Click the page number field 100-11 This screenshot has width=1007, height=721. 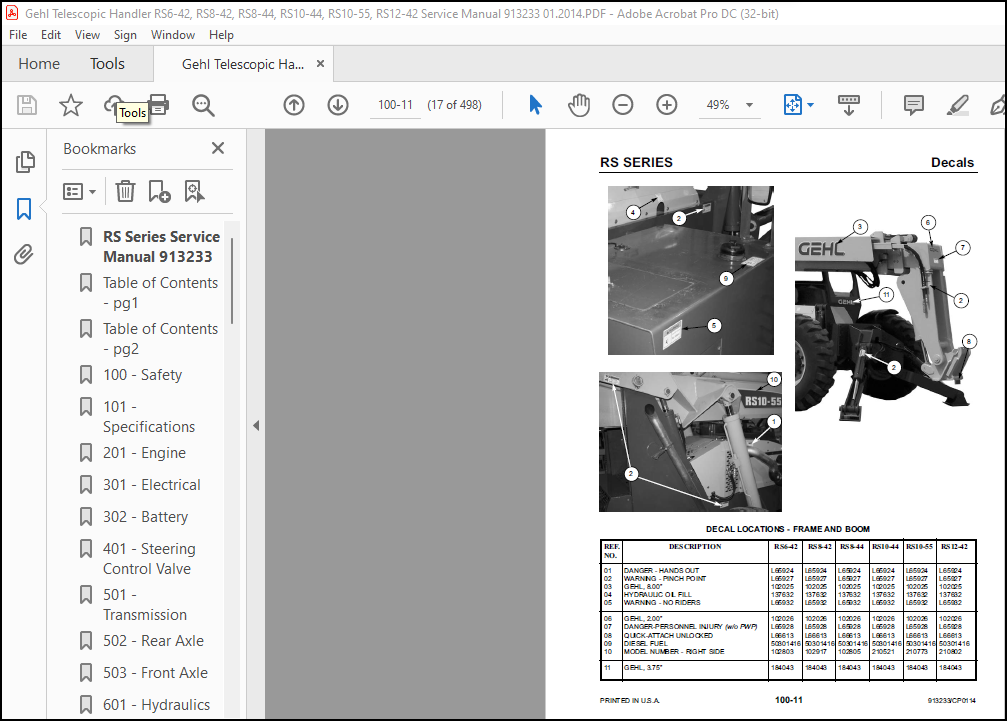point(395,105)
